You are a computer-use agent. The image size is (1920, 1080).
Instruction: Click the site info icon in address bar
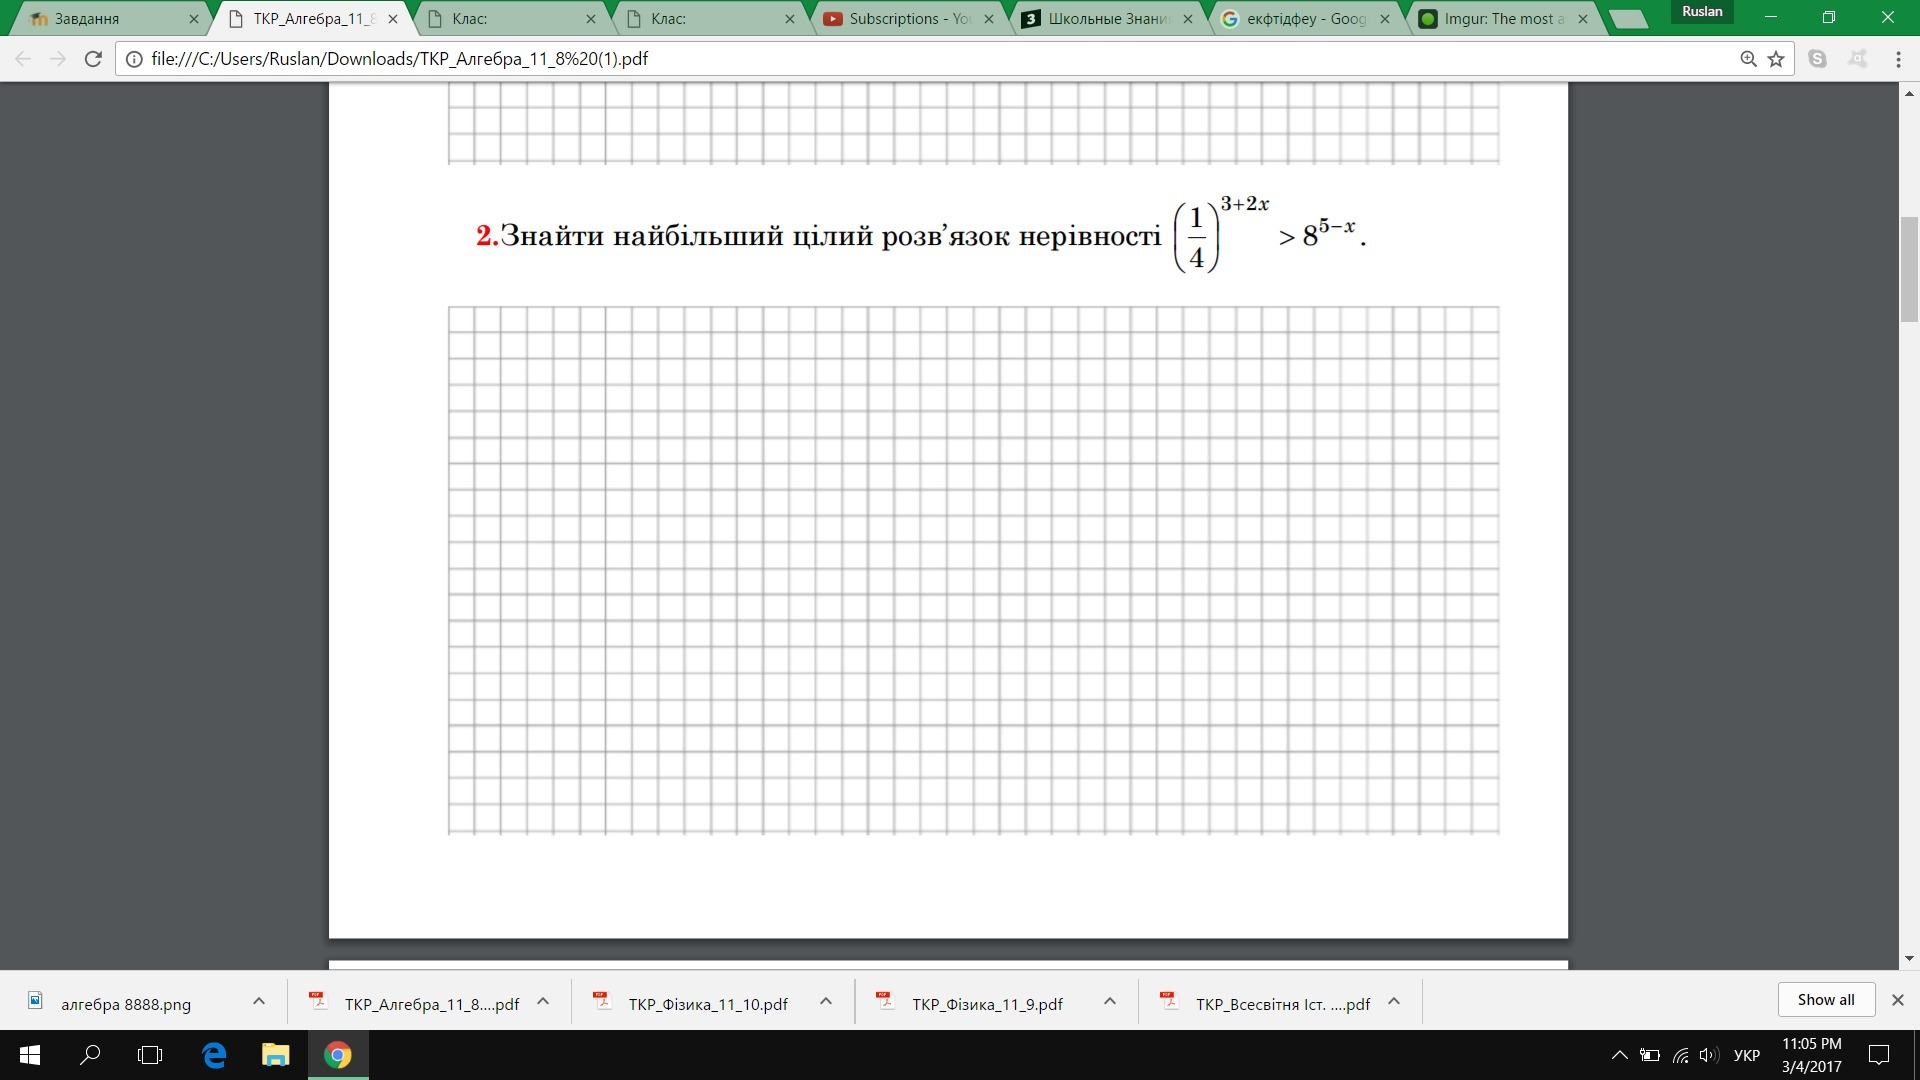(x=134, y=59)
